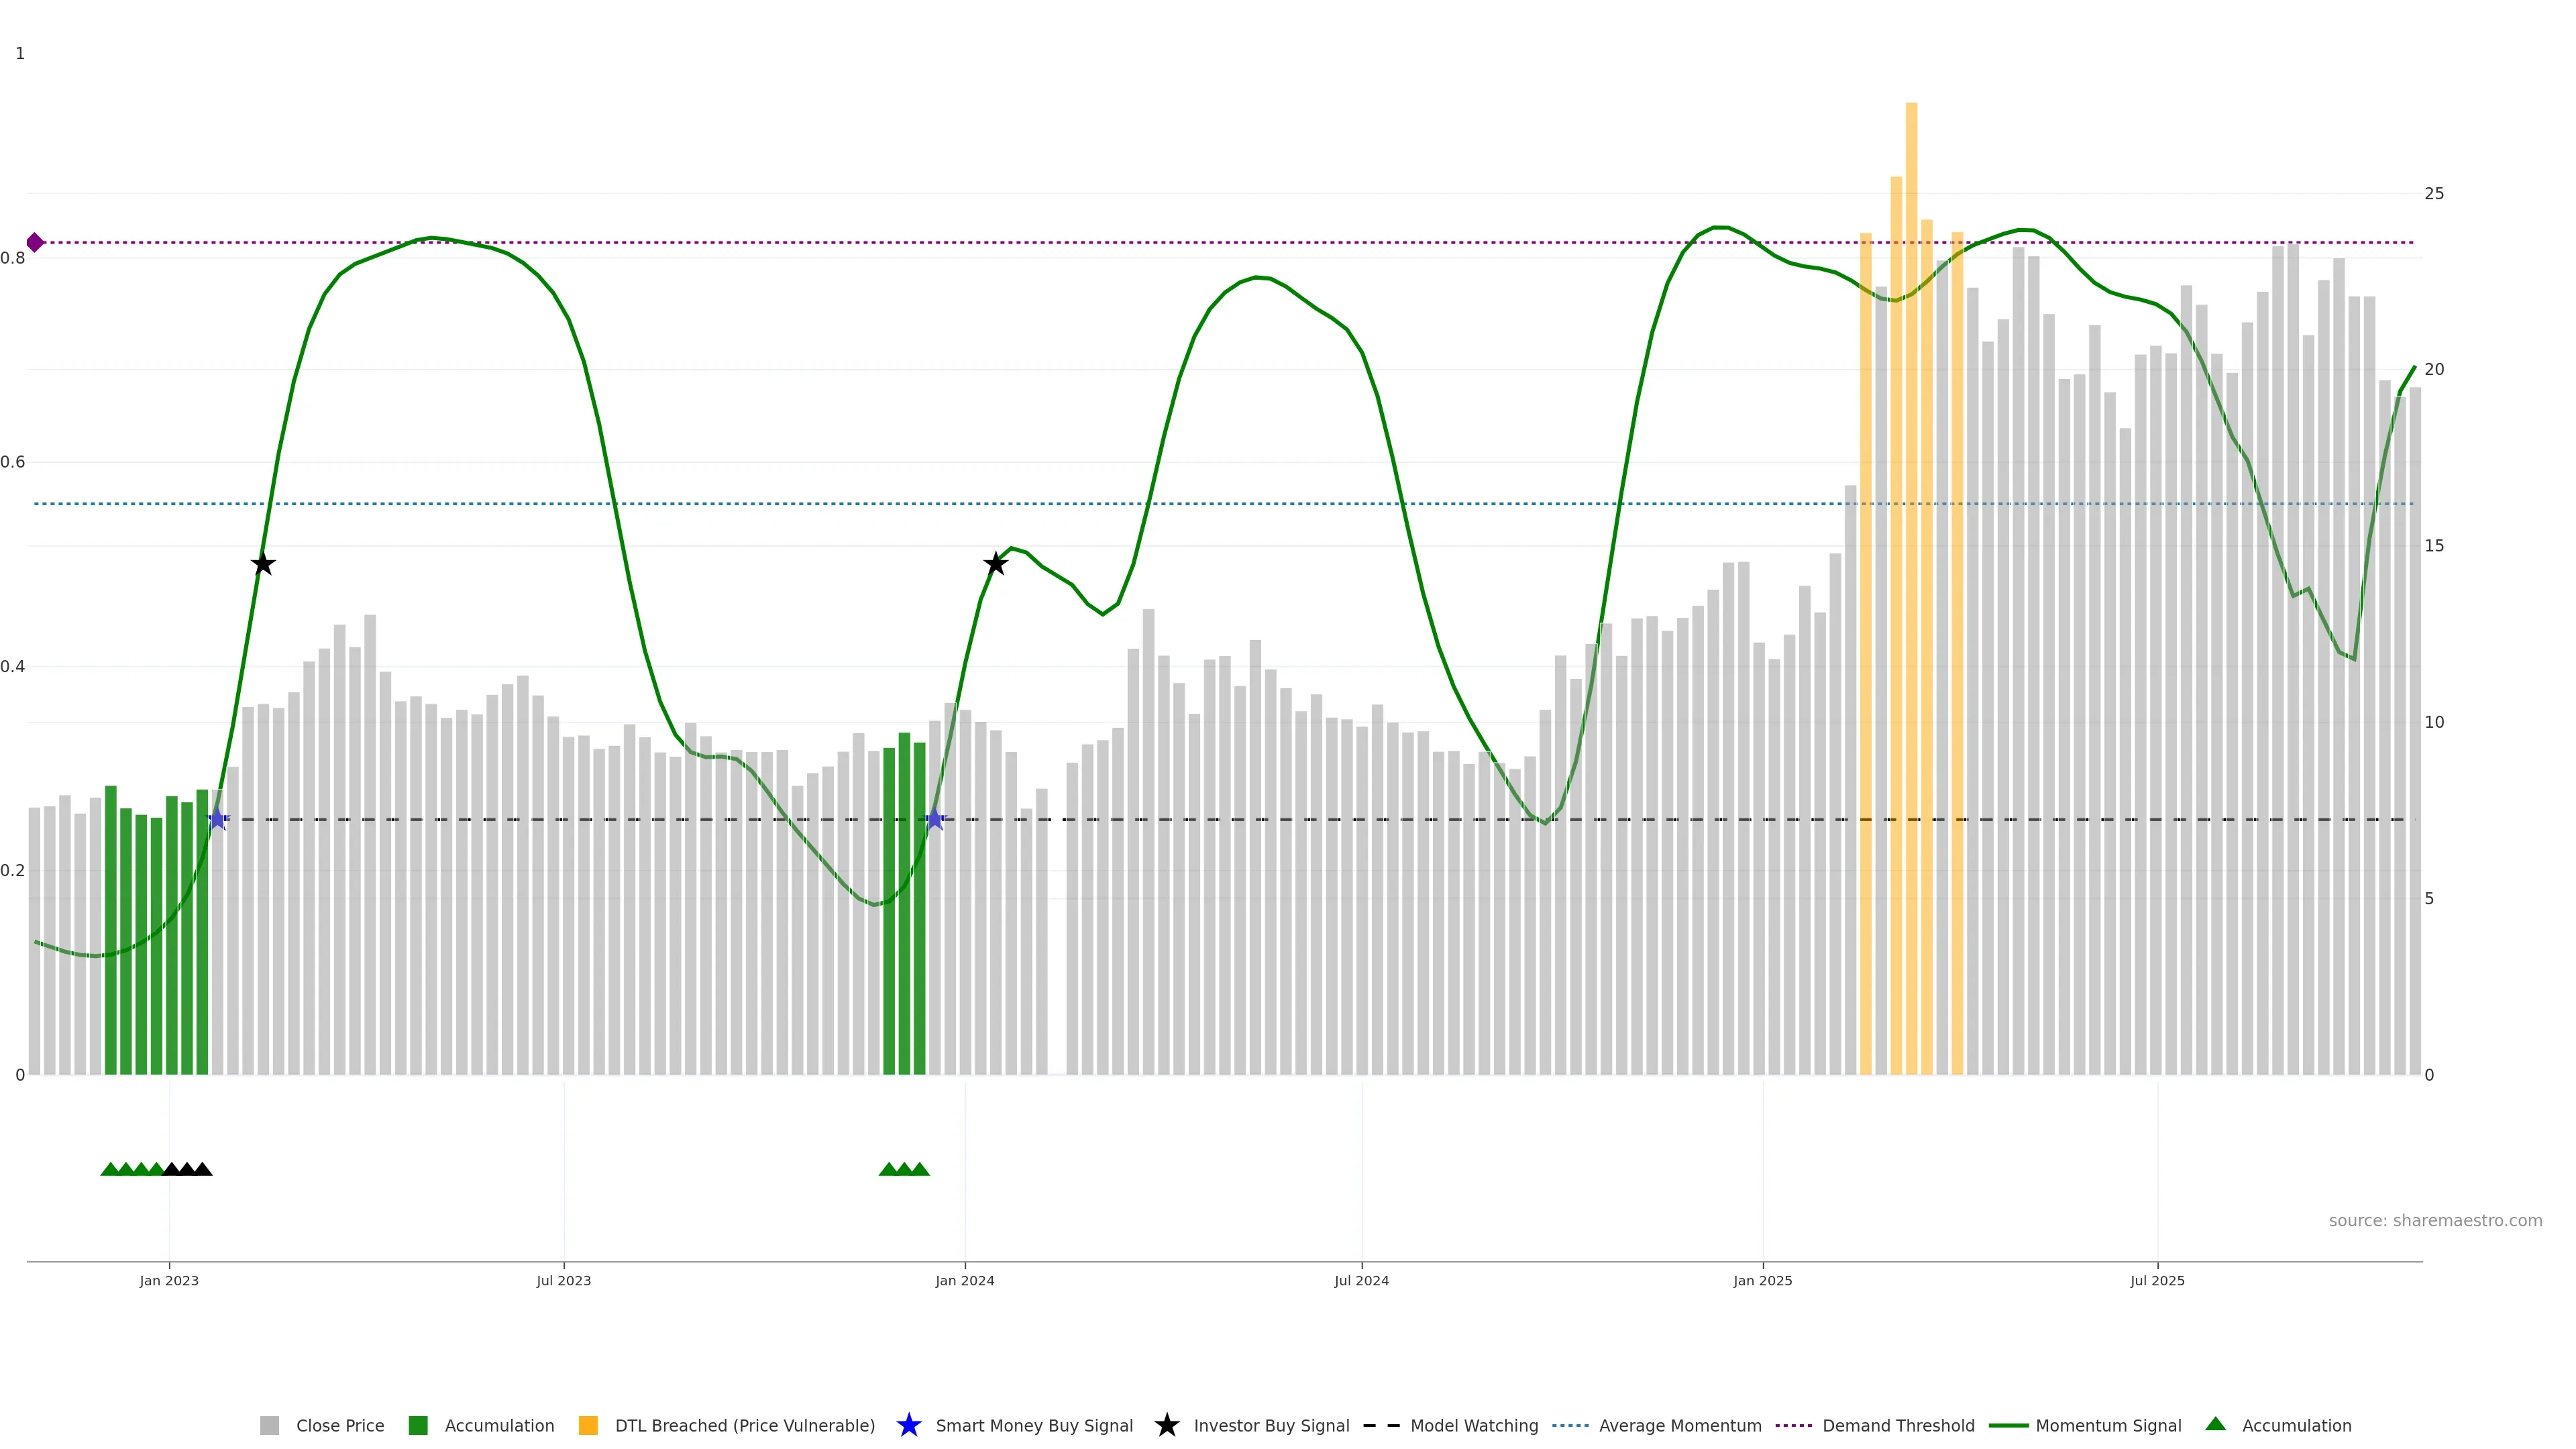Click black triangle markers below Jan 2023
The height and width of the screenshot is (1449, 2576).
click(x=187, y=1169)
